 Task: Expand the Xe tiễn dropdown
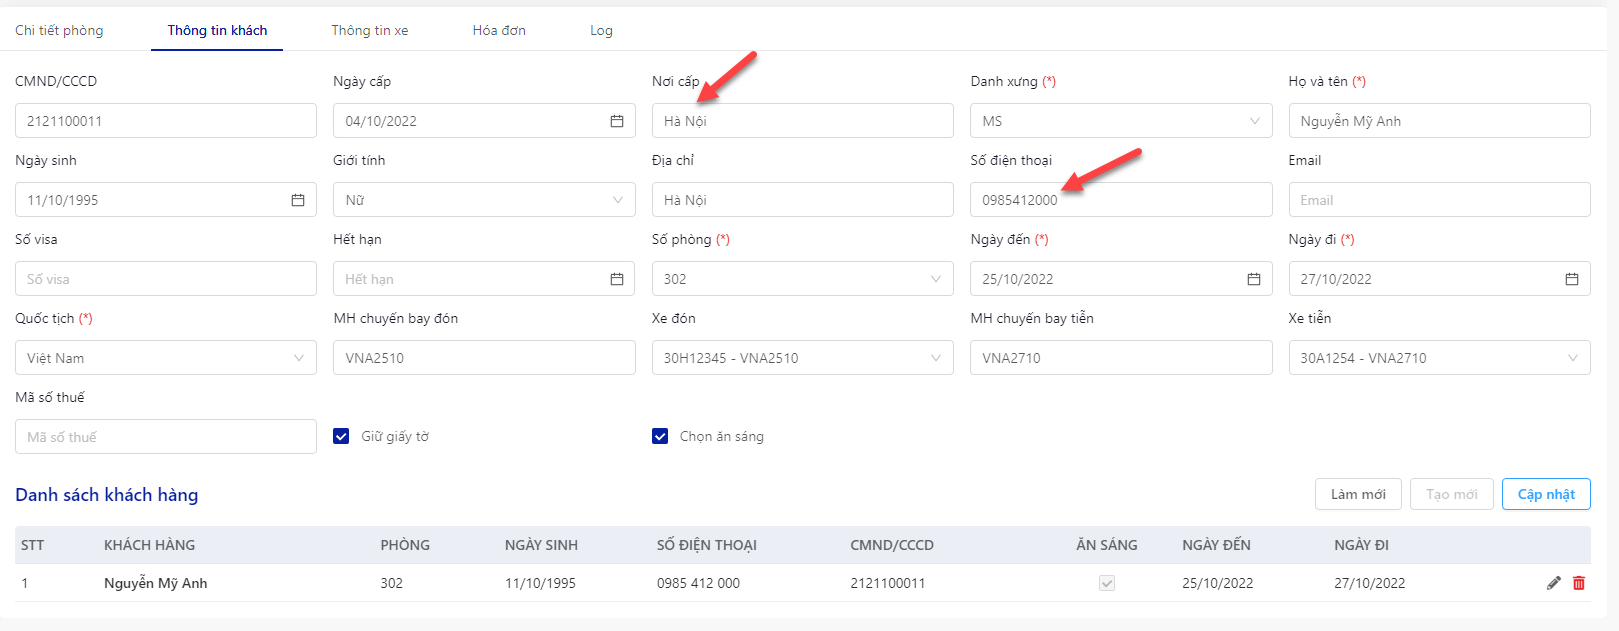pos(1439,358)
